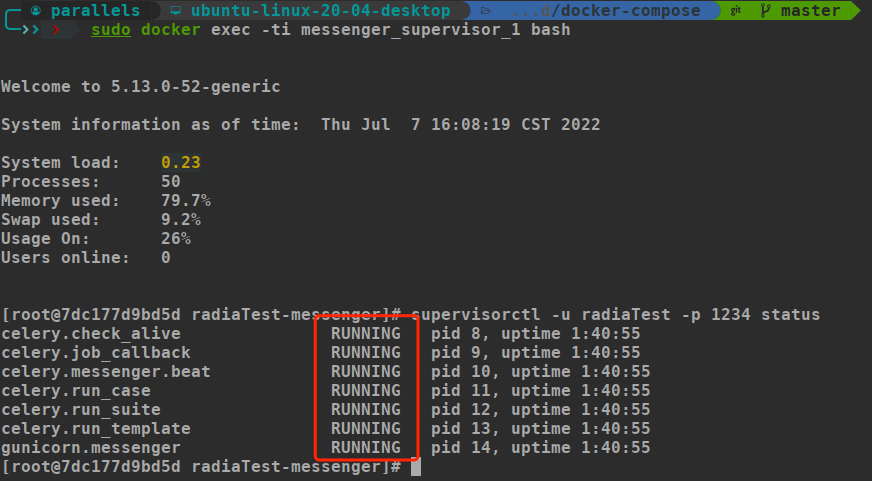Image resolution: width=872 pixels, height=481 pixels.
Task: Click the ubuntu-linux-20-04-desktop hostname segment
Action: coord(320,10)
